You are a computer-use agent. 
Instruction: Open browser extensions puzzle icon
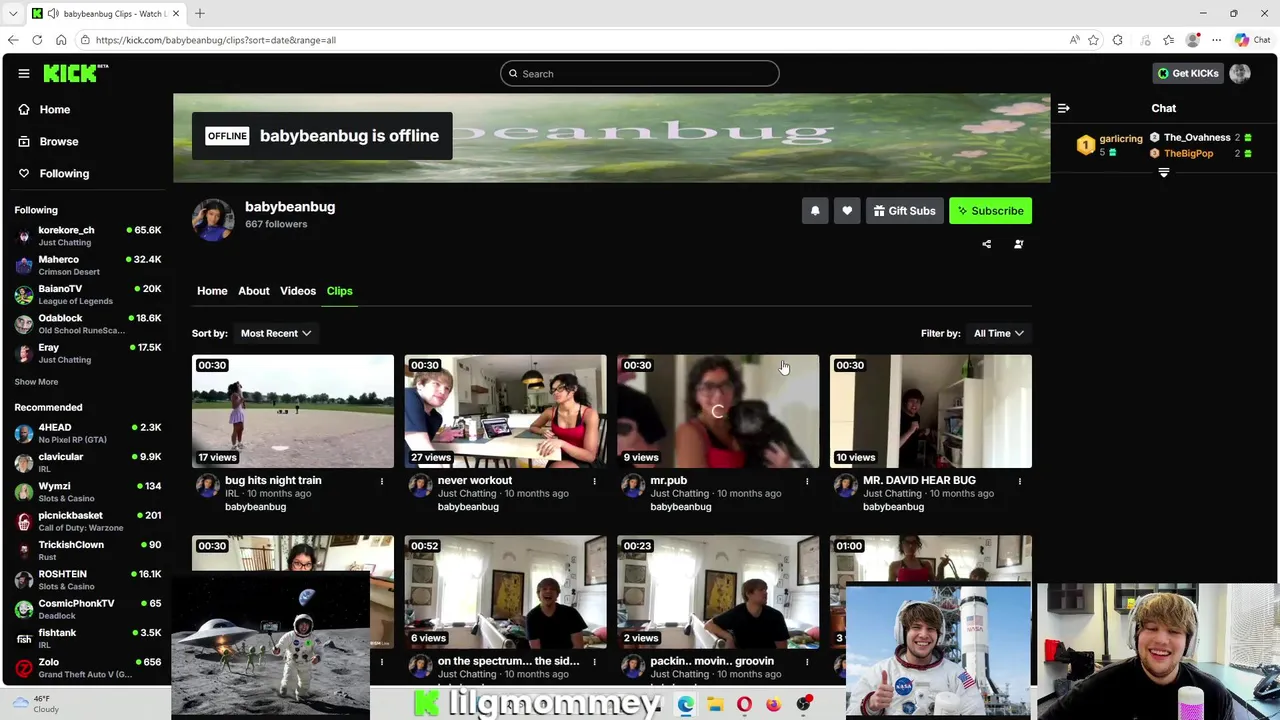coord(1118,40)
